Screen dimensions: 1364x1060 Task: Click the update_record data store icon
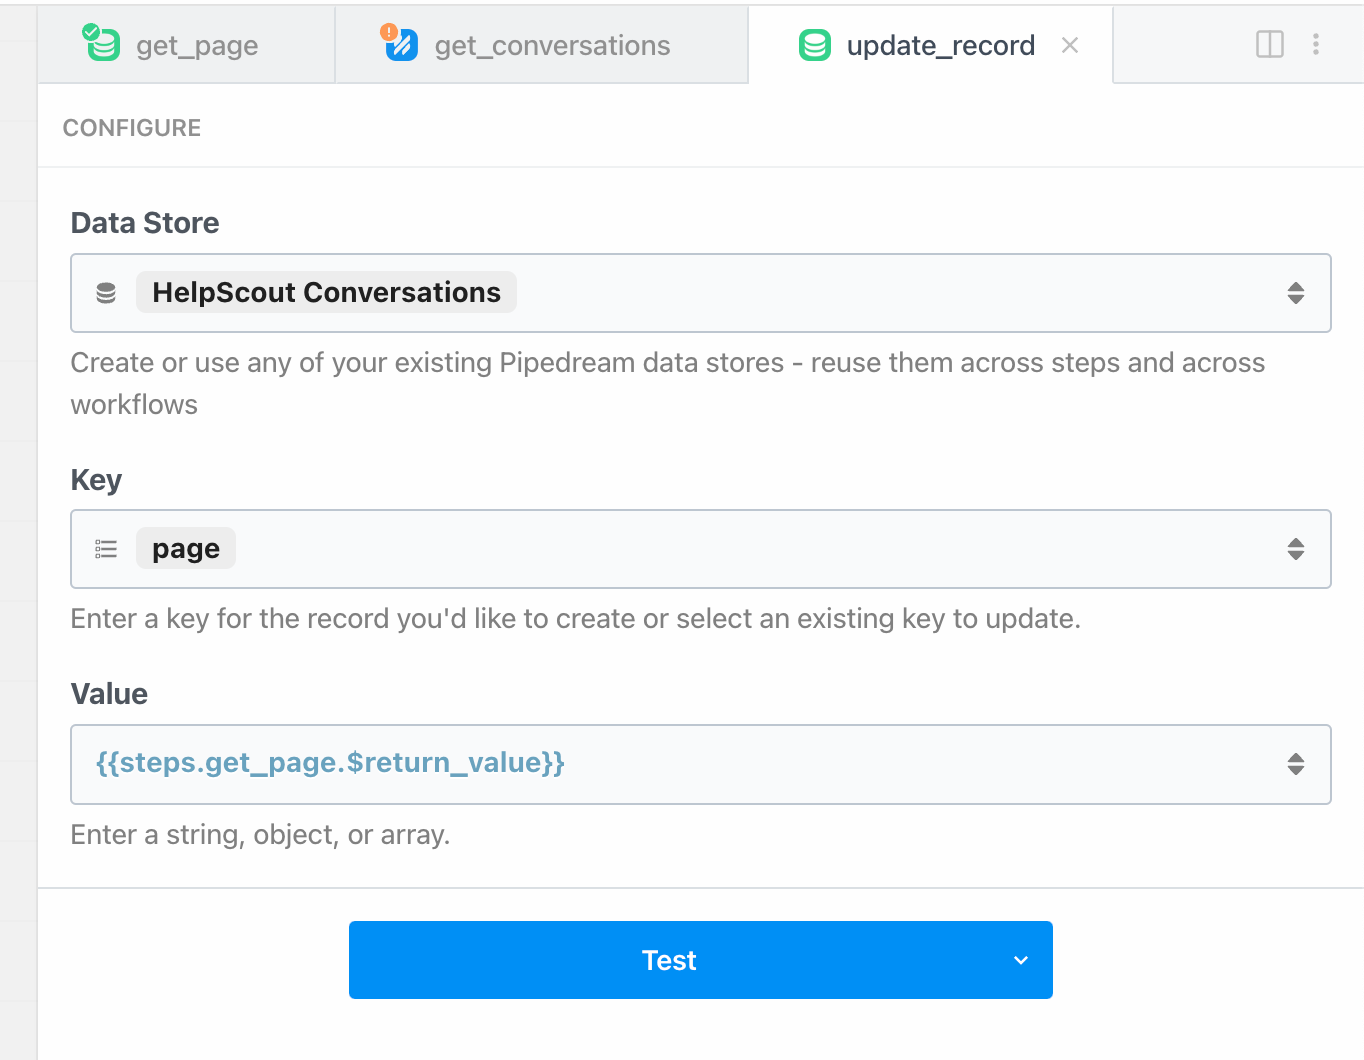pos(815,45)
